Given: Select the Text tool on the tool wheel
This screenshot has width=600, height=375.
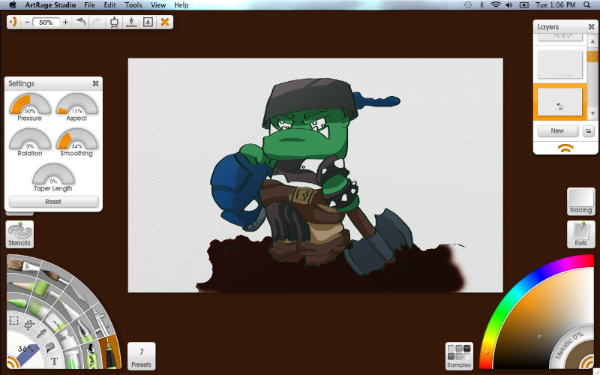Looking at the screenshot, I should pos(54,361).
